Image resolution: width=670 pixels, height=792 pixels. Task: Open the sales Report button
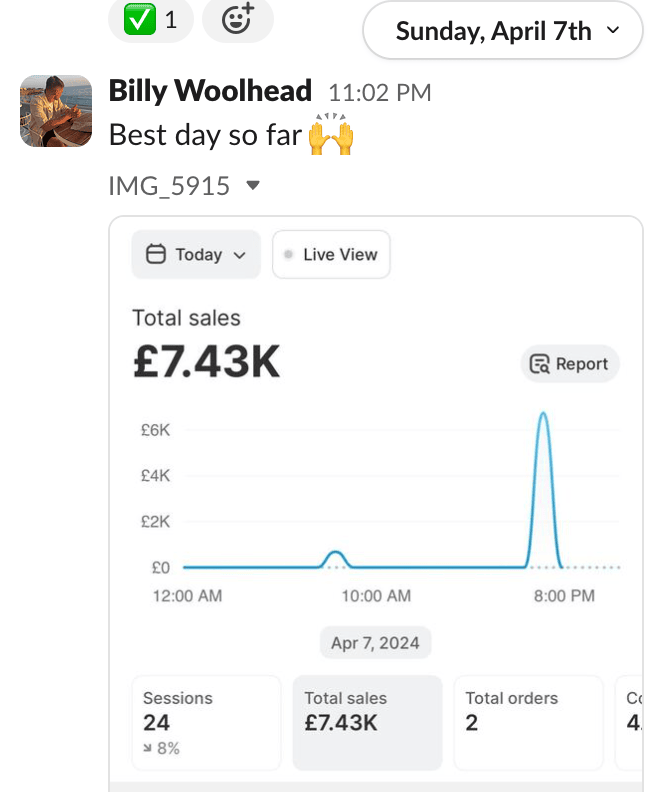pos(571,364)
